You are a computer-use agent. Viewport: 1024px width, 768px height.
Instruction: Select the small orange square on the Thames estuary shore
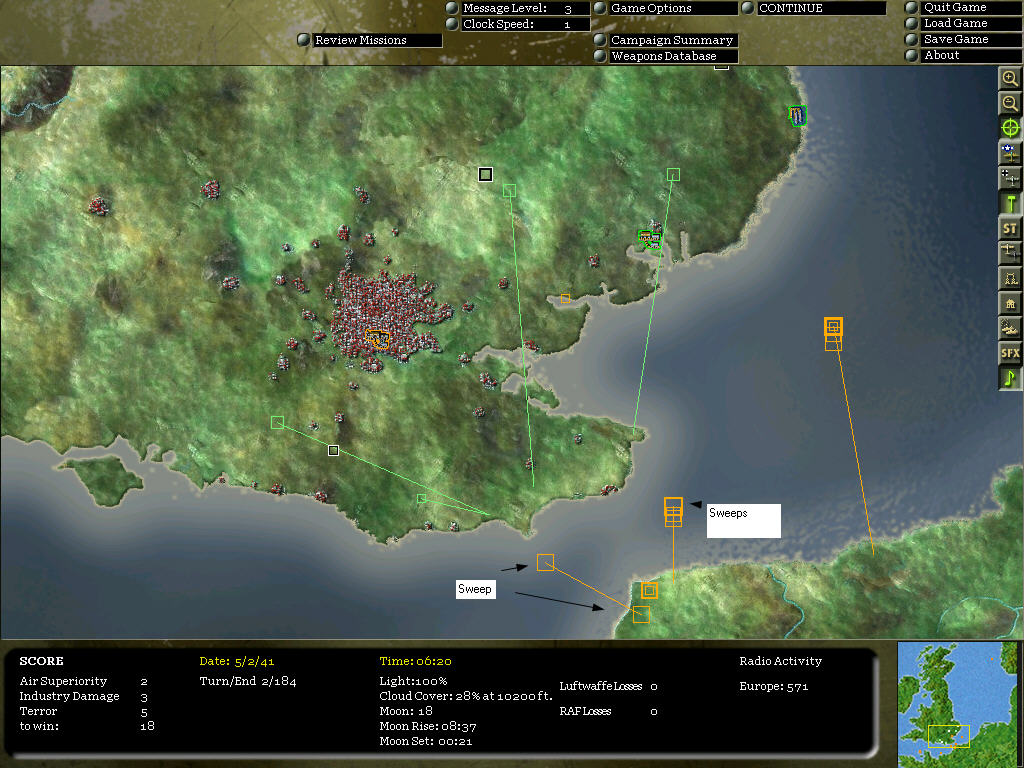tap(566, 298)
